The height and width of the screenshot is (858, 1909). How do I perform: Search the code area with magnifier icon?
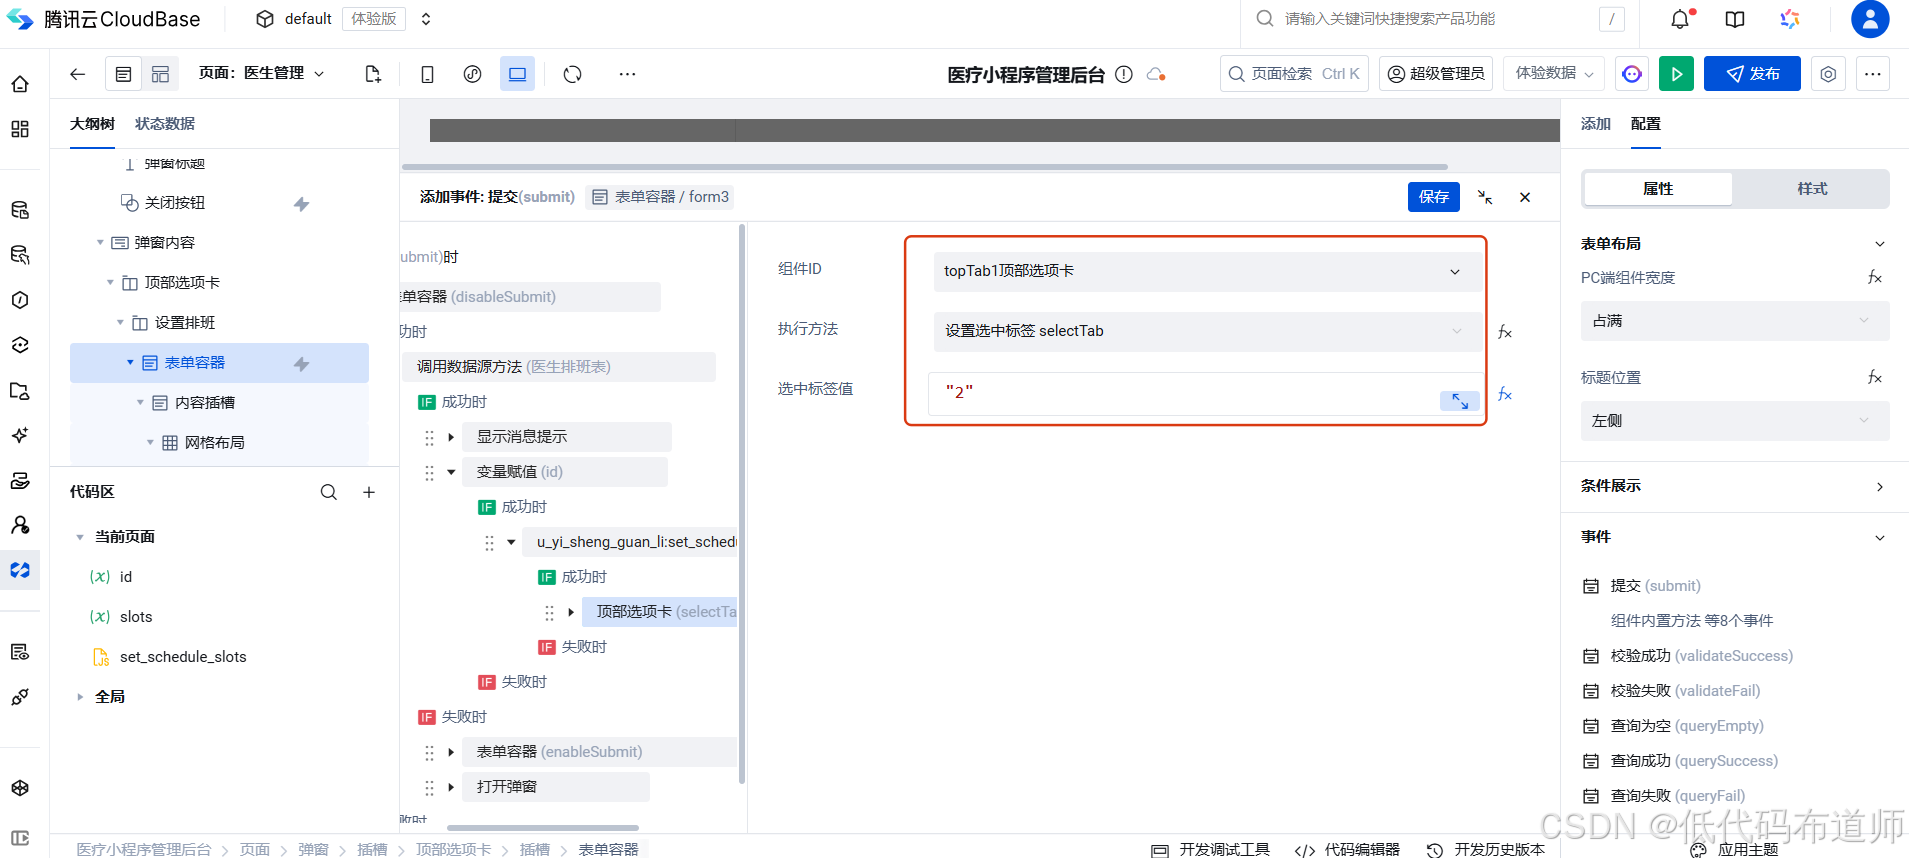tap(329, 492)
